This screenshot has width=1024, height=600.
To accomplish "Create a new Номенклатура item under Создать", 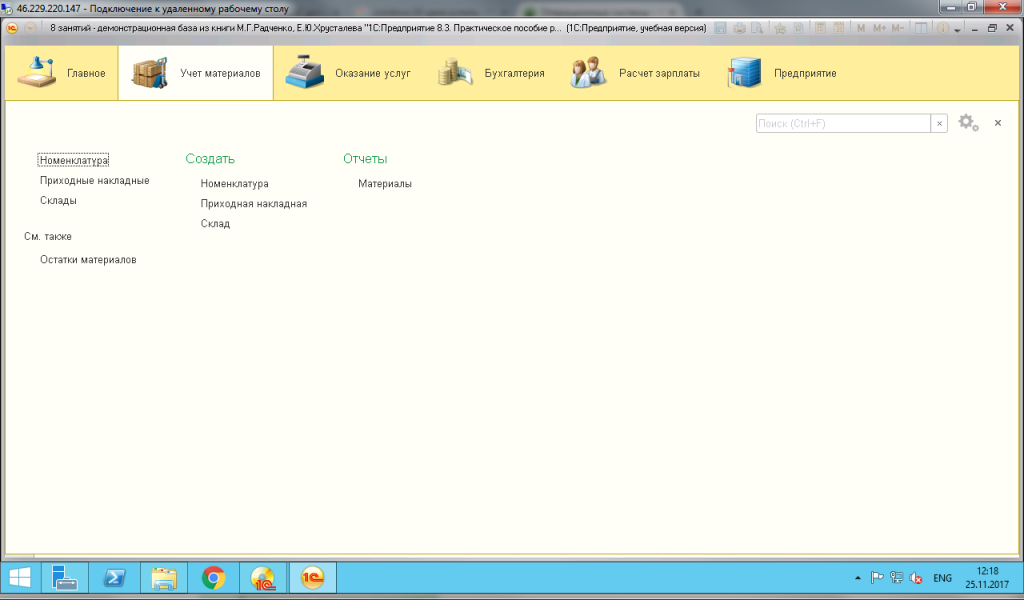I will [x=234, y=184].
